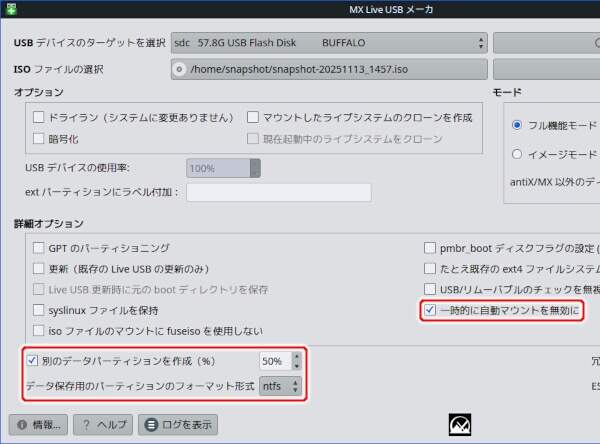The width and height of the screenshot is (600, 444).
Task: Enable GPT のパーティショニング checkbox
Action: click(39, 248)
